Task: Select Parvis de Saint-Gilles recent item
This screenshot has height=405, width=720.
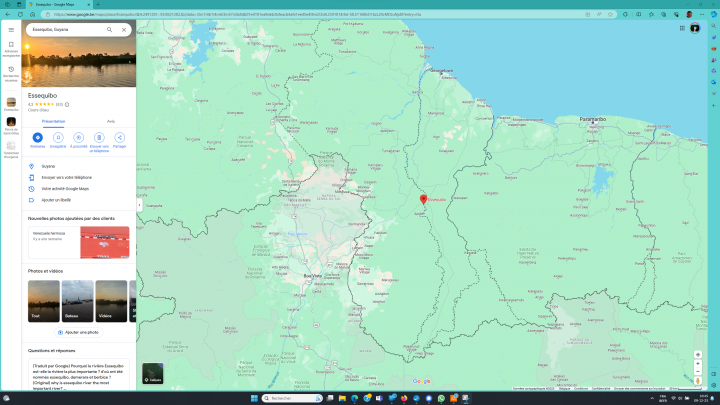Action: [11, 125]
